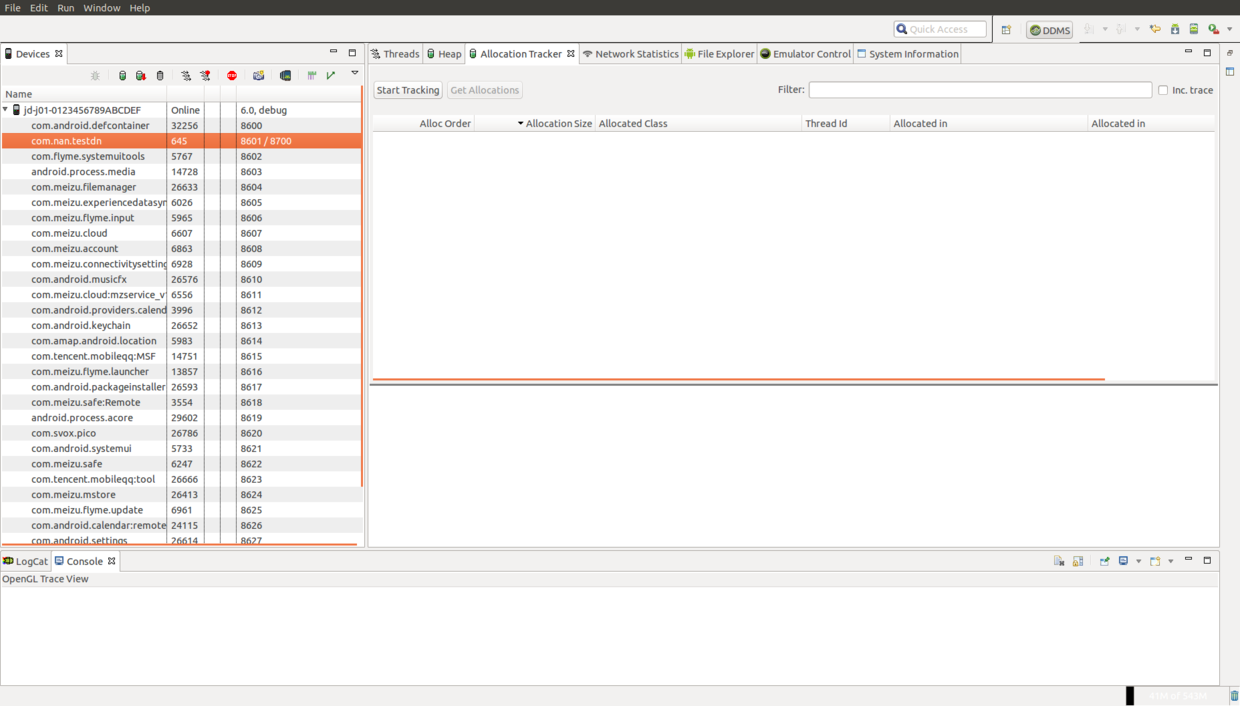Open the Display Selected Console dropdown arrow

[1139, 561]
